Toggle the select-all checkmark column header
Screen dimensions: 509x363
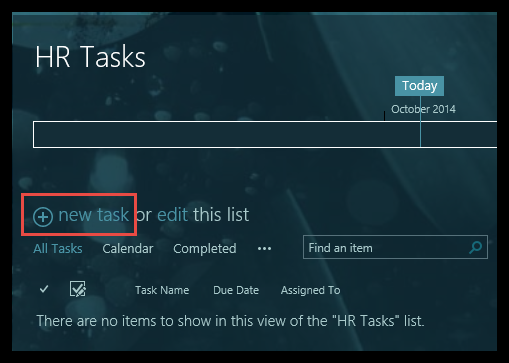pos(44,289)
